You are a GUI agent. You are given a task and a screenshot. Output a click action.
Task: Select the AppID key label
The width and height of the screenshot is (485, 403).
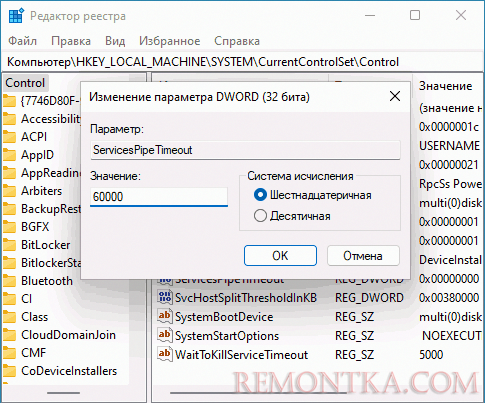[37, 155]
